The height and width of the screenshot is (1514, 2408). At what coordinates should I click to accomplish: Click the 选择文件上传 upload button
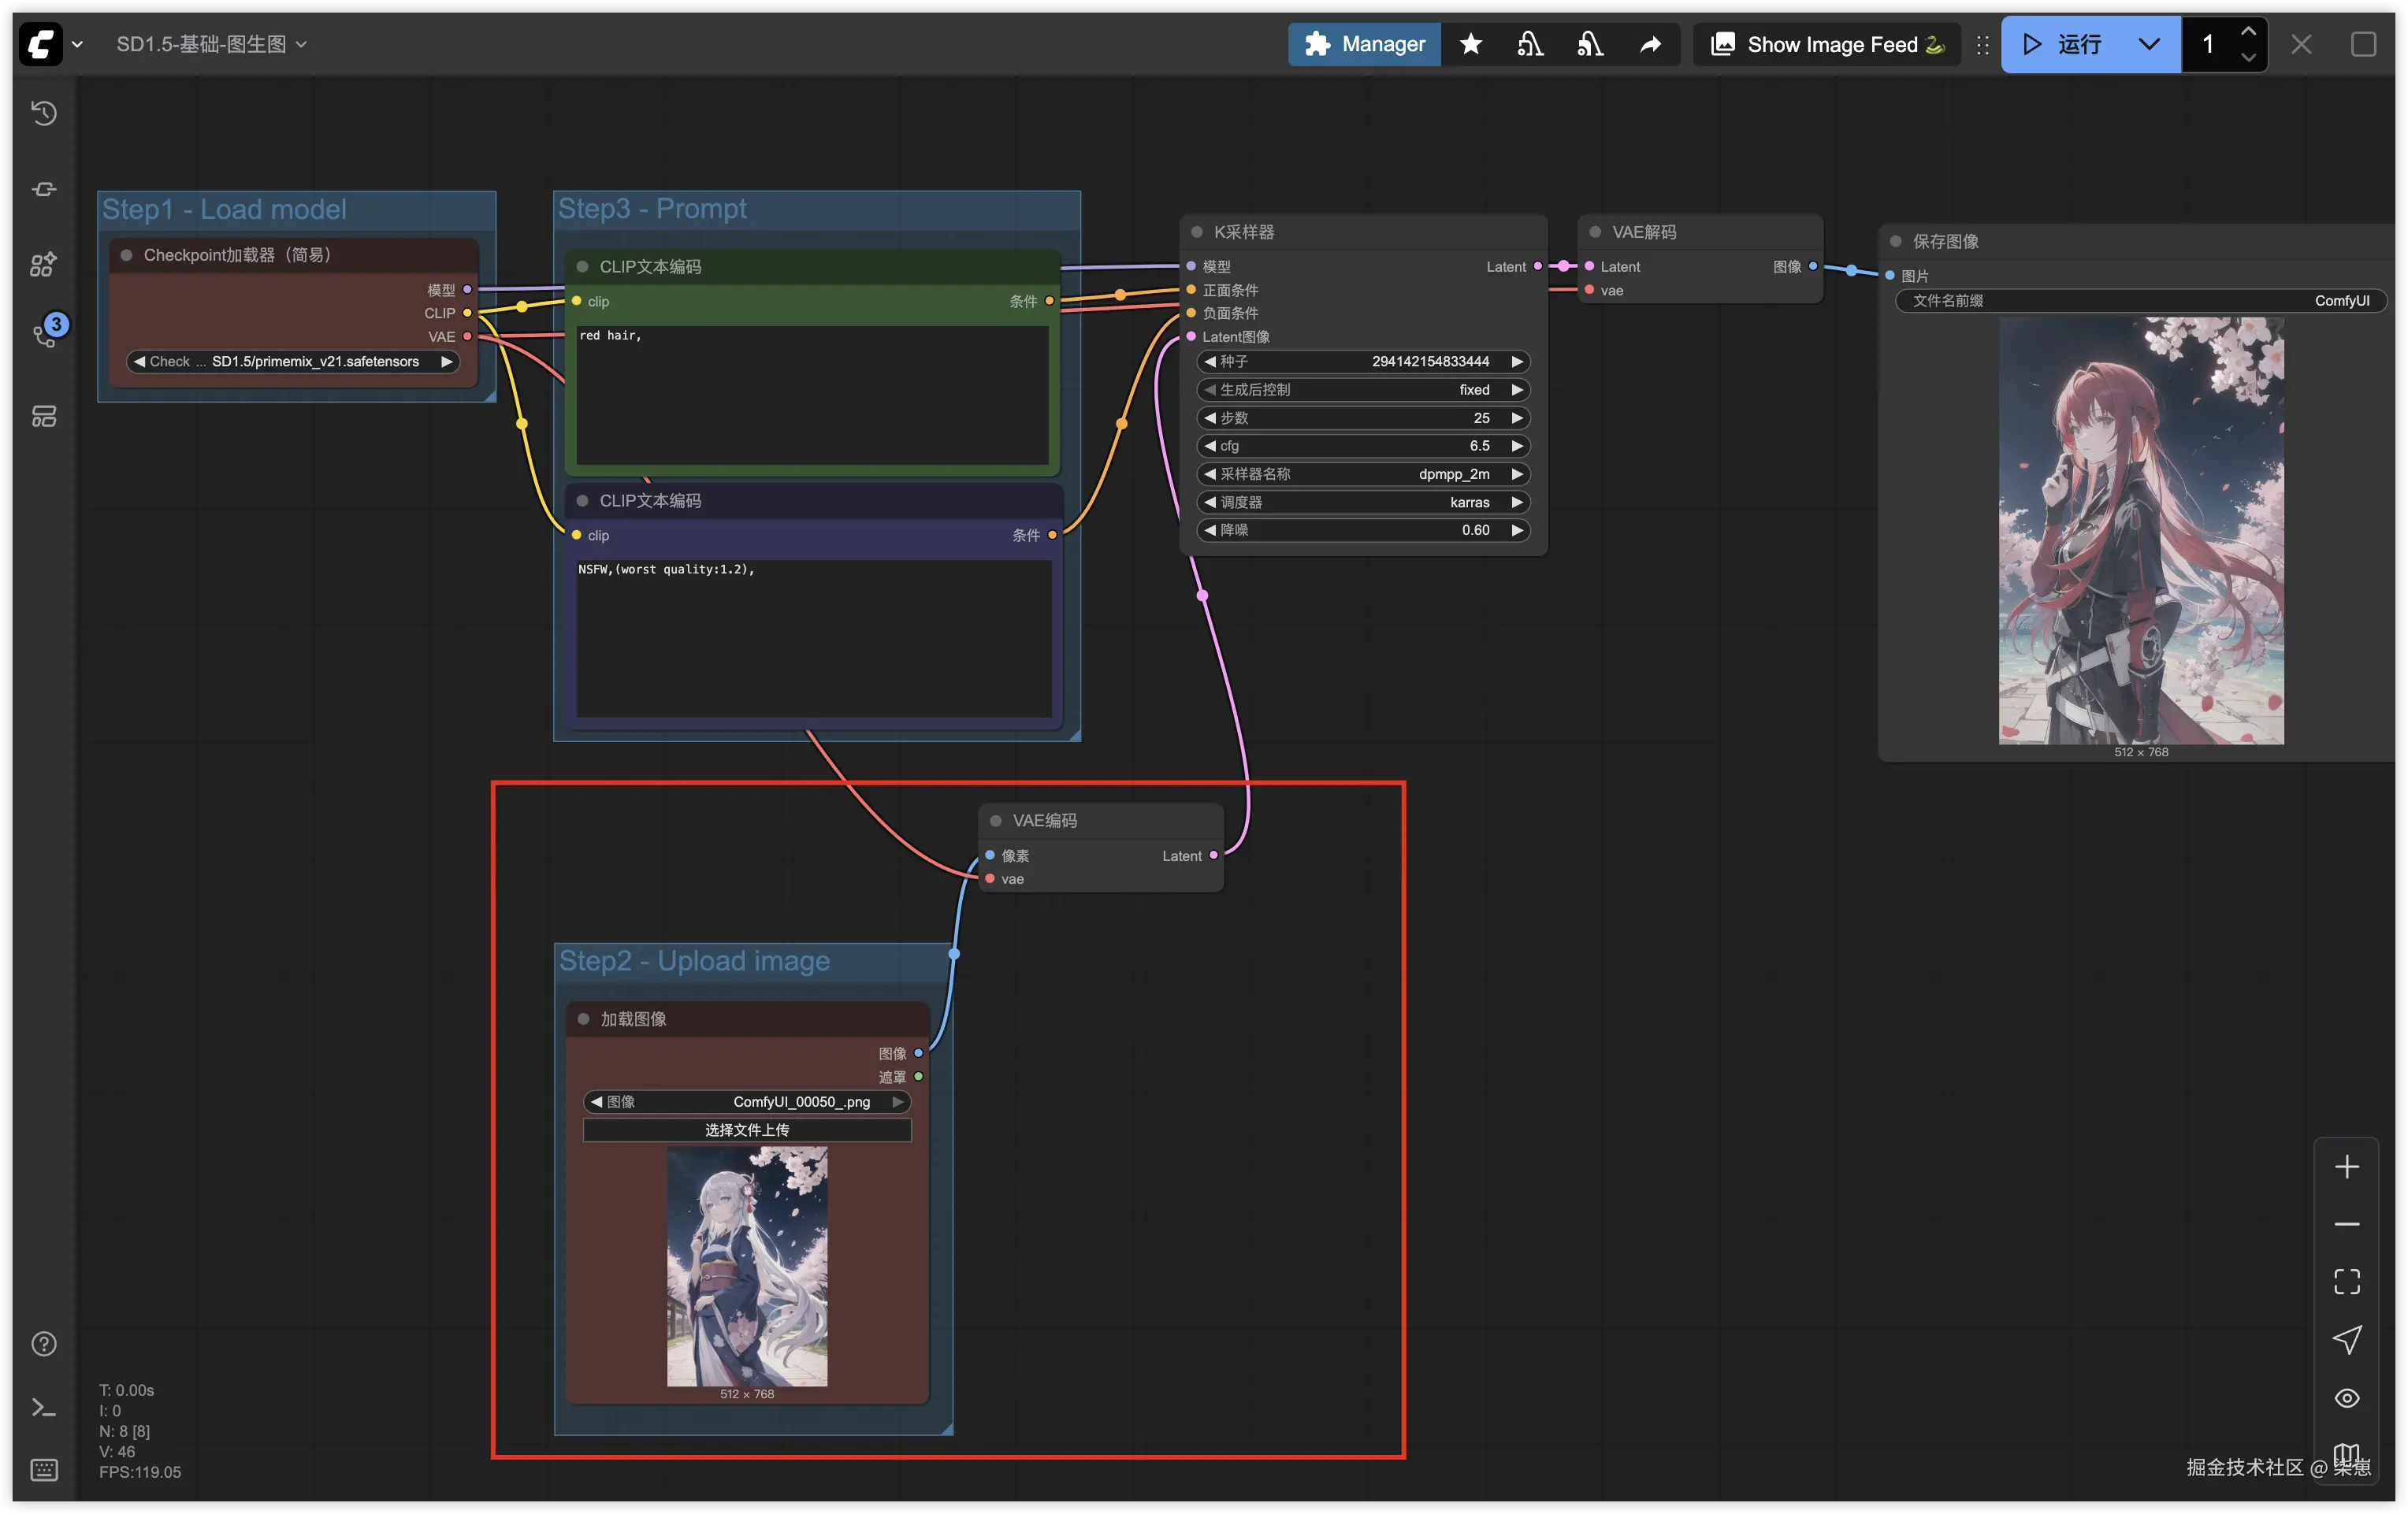pos(747,1130)
